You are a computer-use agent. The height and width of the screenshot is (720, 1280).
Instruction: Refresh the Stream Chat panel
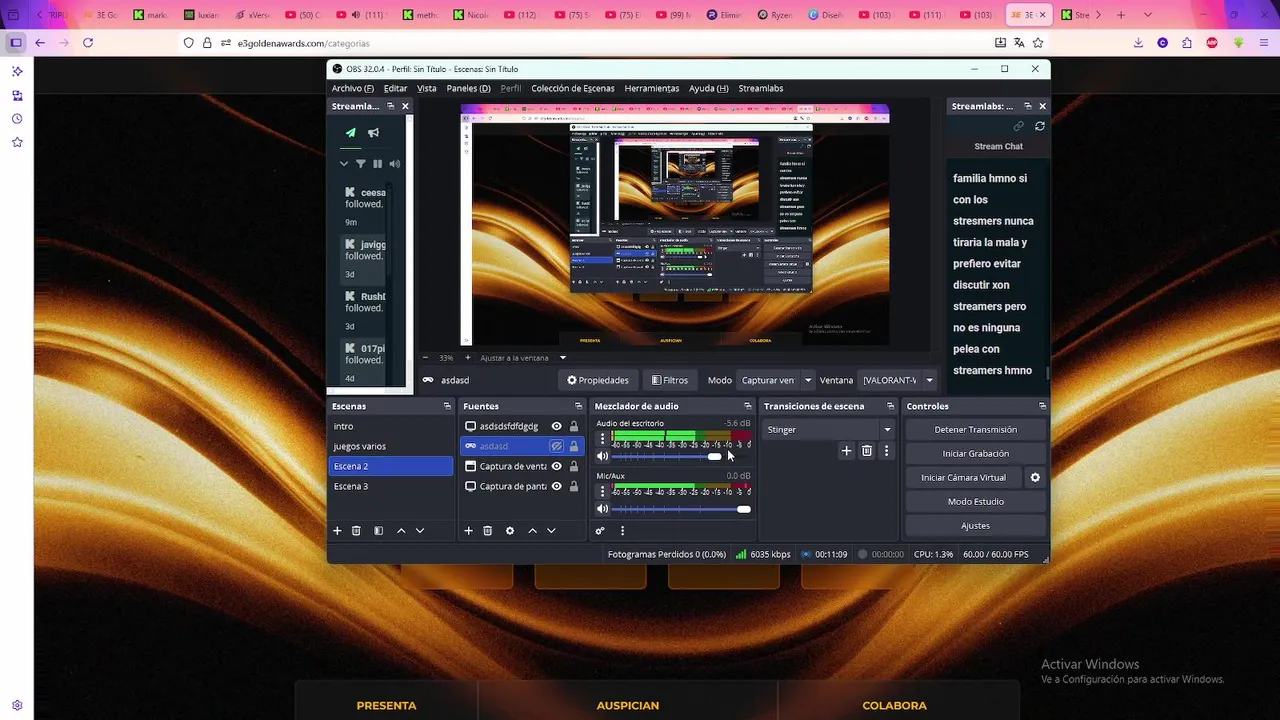[x=1040, y=126]
